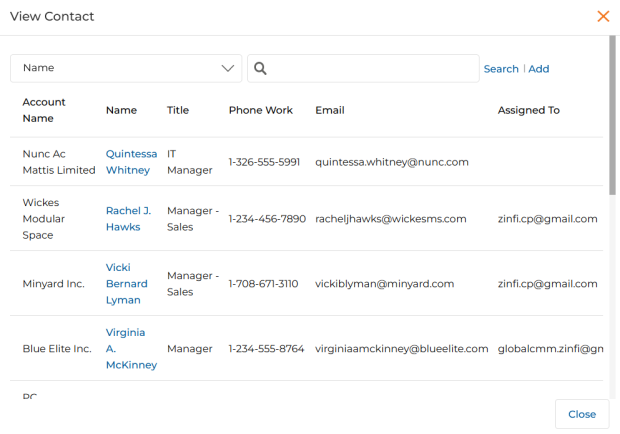The image size is (620, 434).
Task: Click the Phone Work column header
Action: click(261, 110)
